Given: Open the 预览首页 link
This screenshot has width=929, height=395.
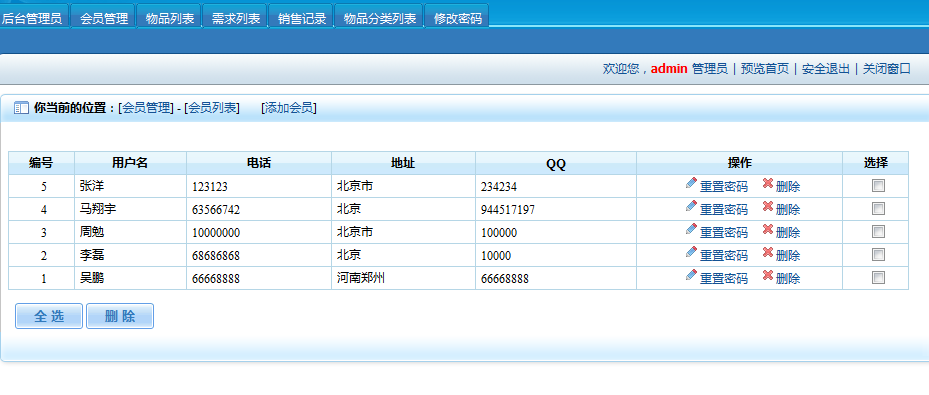Looking at the screenshot, I should 765,69.
